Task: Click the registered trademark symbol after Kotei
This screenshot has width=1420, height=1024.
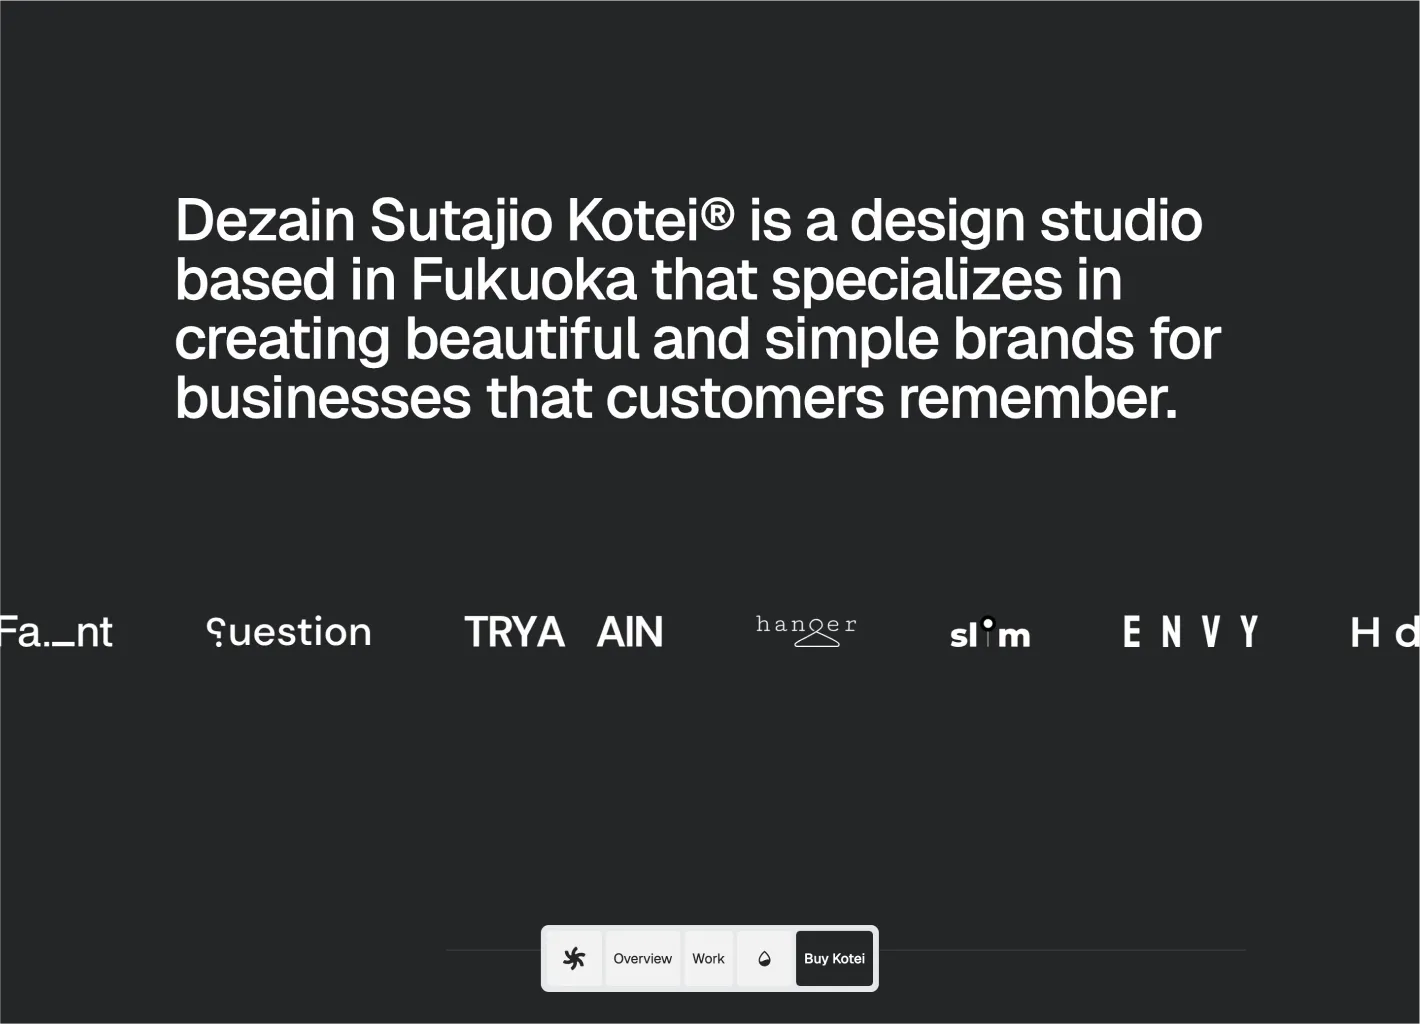Action: click(717, 213)
